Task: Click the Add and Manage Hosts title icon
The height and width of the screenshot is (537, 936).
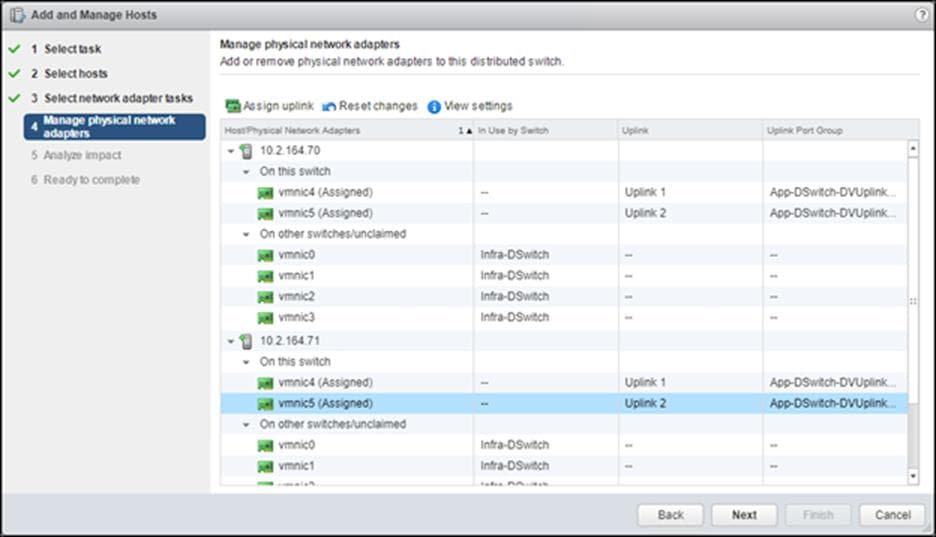Action: coord(17,15)
